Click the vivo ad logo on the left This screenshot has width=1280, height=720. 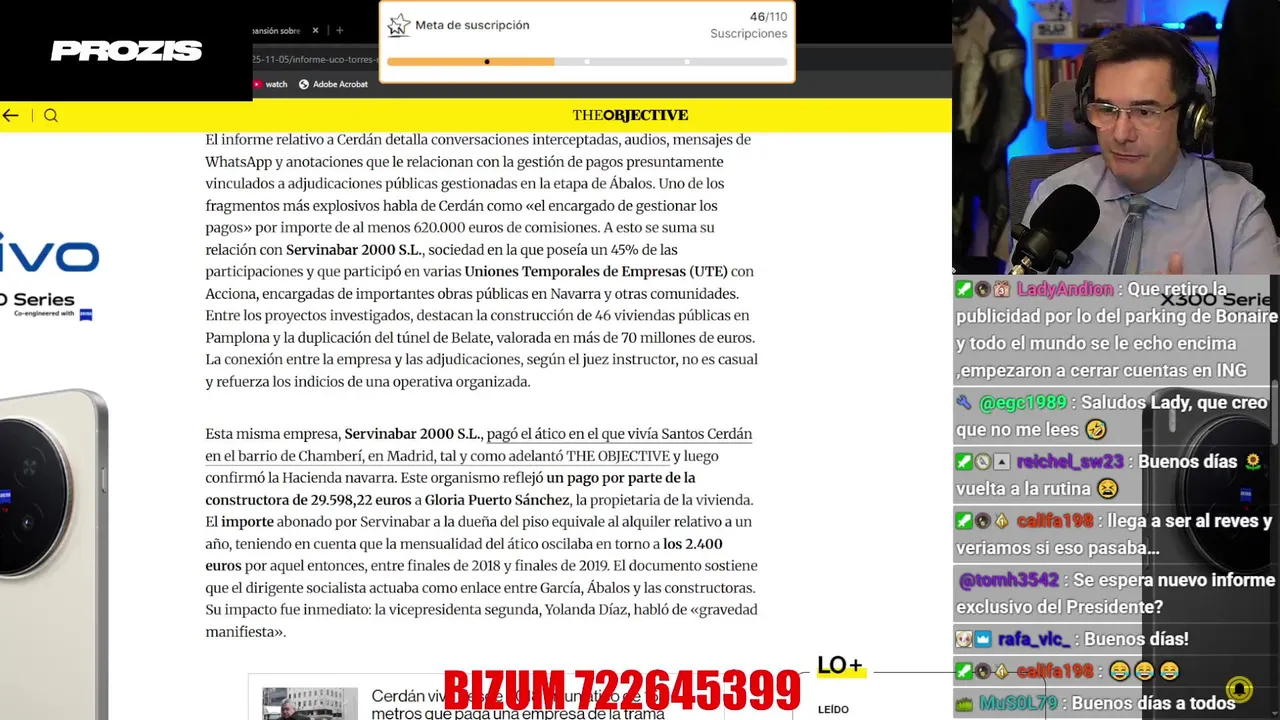[50, 255]
